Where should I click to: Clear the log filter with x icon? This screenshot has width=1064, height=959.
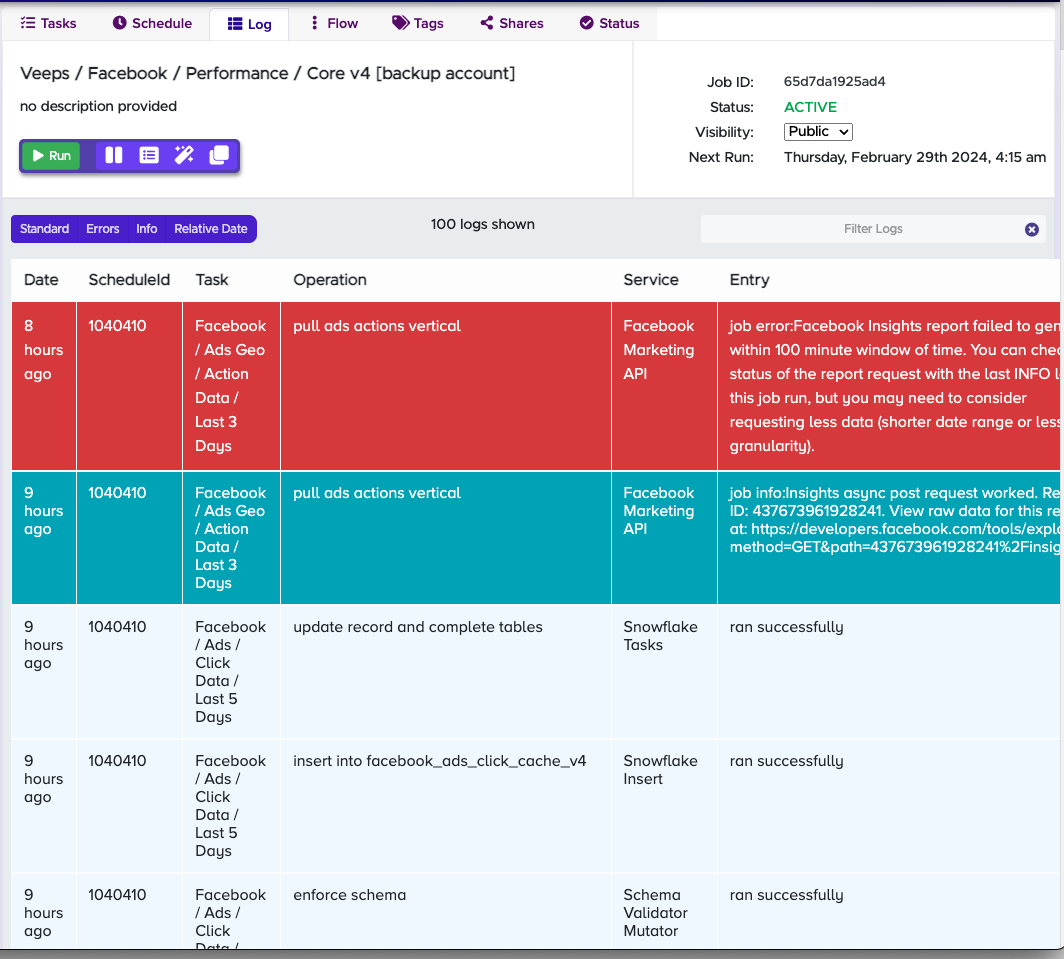coord(1031,229)
